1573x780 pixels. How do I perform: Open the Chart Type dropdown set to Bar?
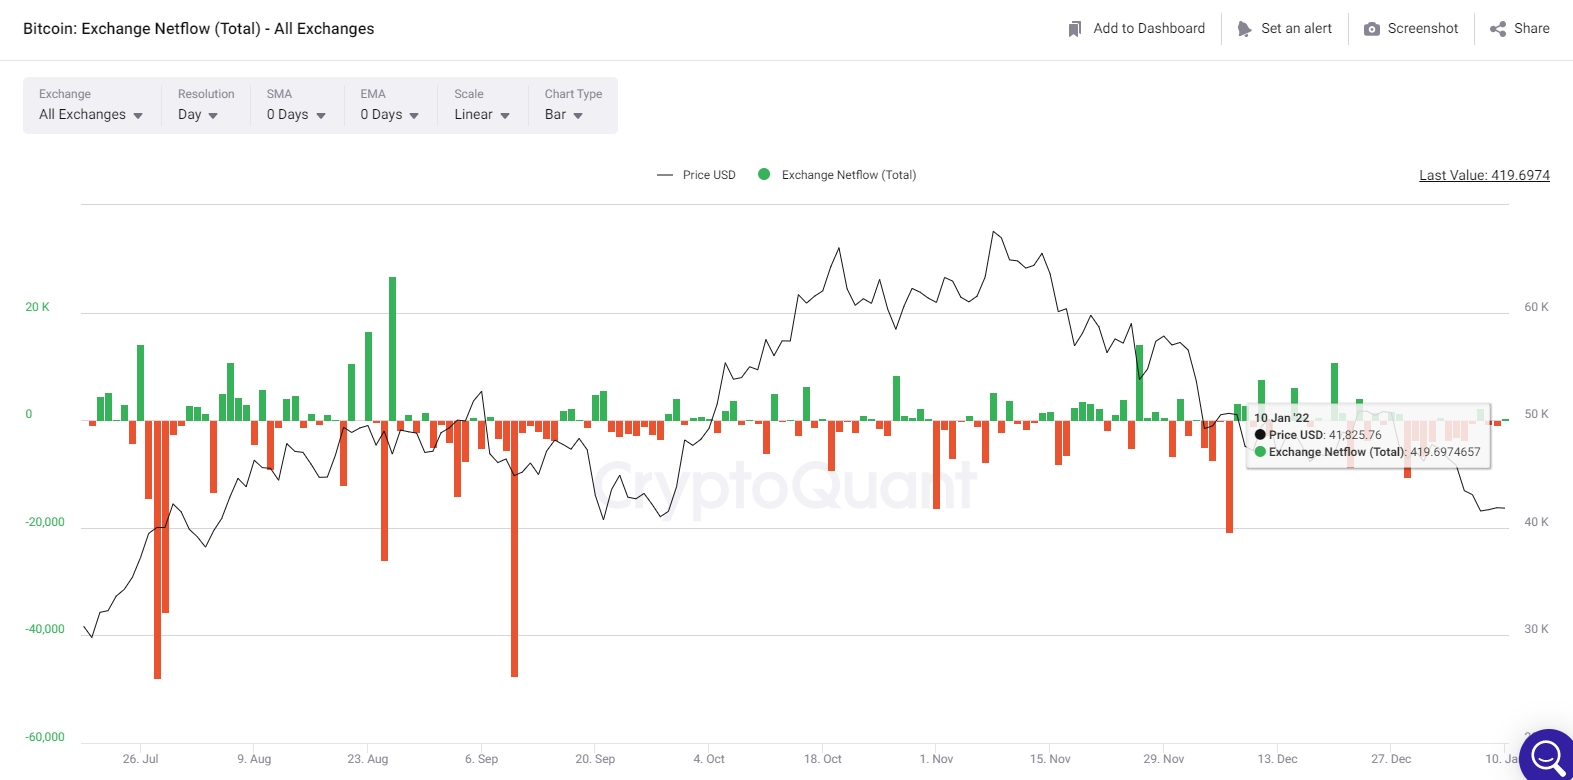(564, 115)
